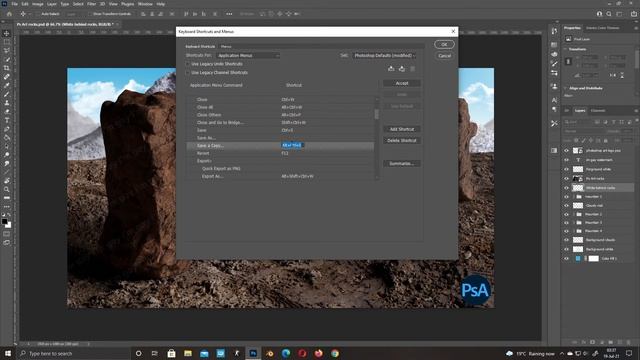Open the Filter menu
640x360 pixels.
tap(91, 4)
